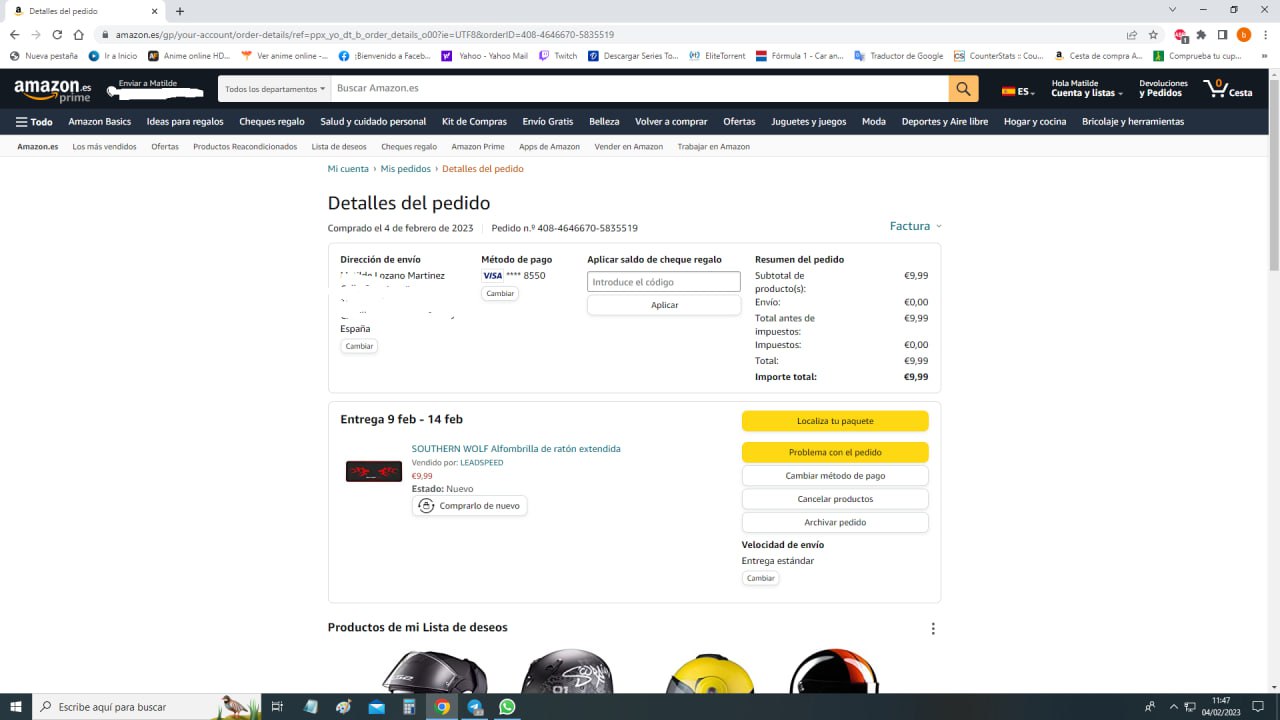Screen dimensions: 1280x720
Task: Go to Chrome home page icon
Action: point(78,34)
